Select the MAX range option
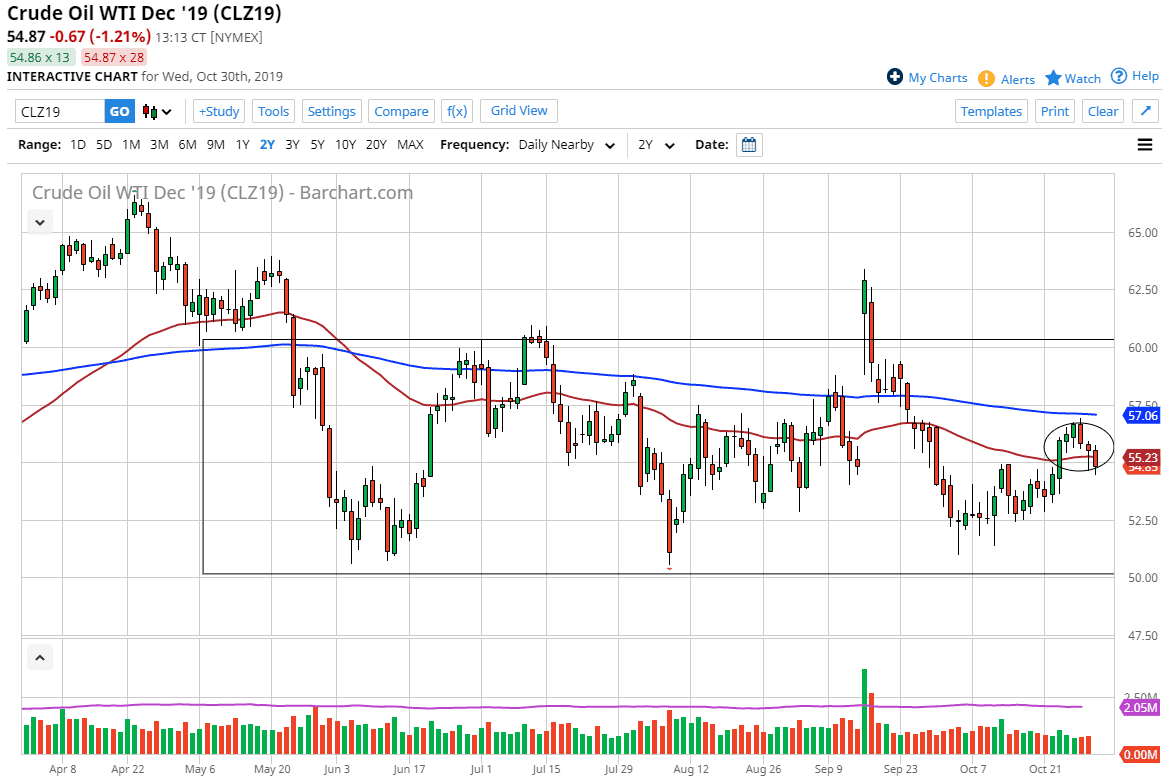Viewport: 1167px width, 776px height. [410, 145]
